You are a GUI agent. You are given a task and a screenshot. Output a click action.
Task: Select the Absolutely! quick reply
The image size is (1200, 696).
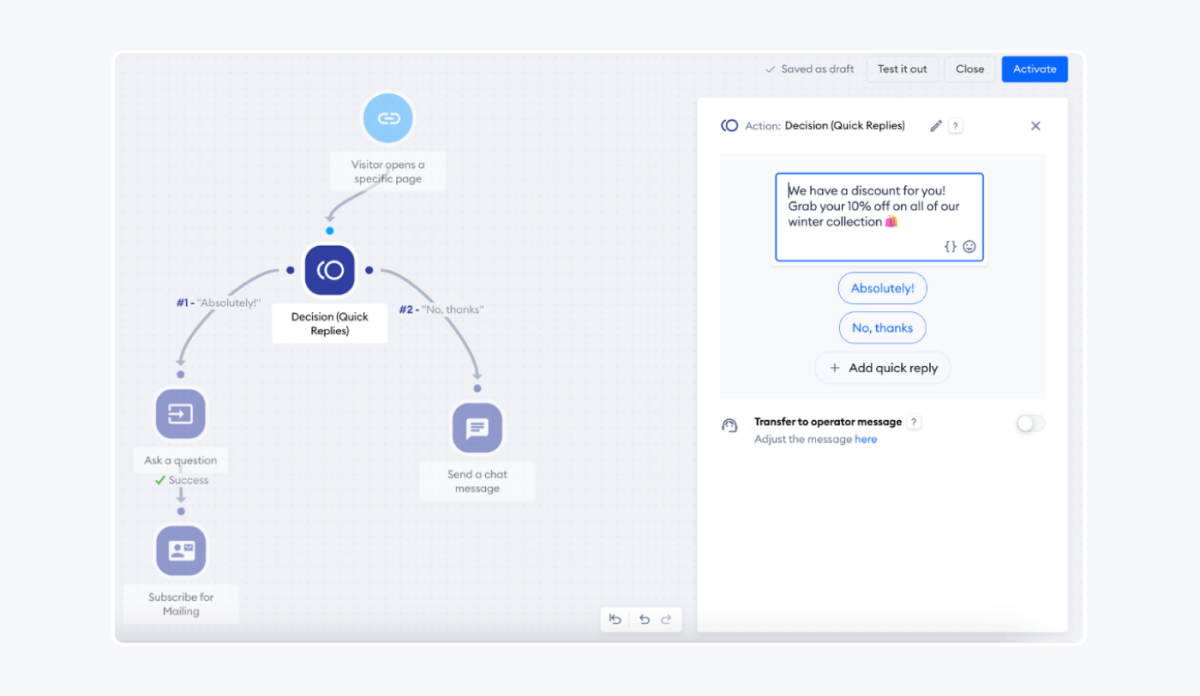click(x=882, y=288)
